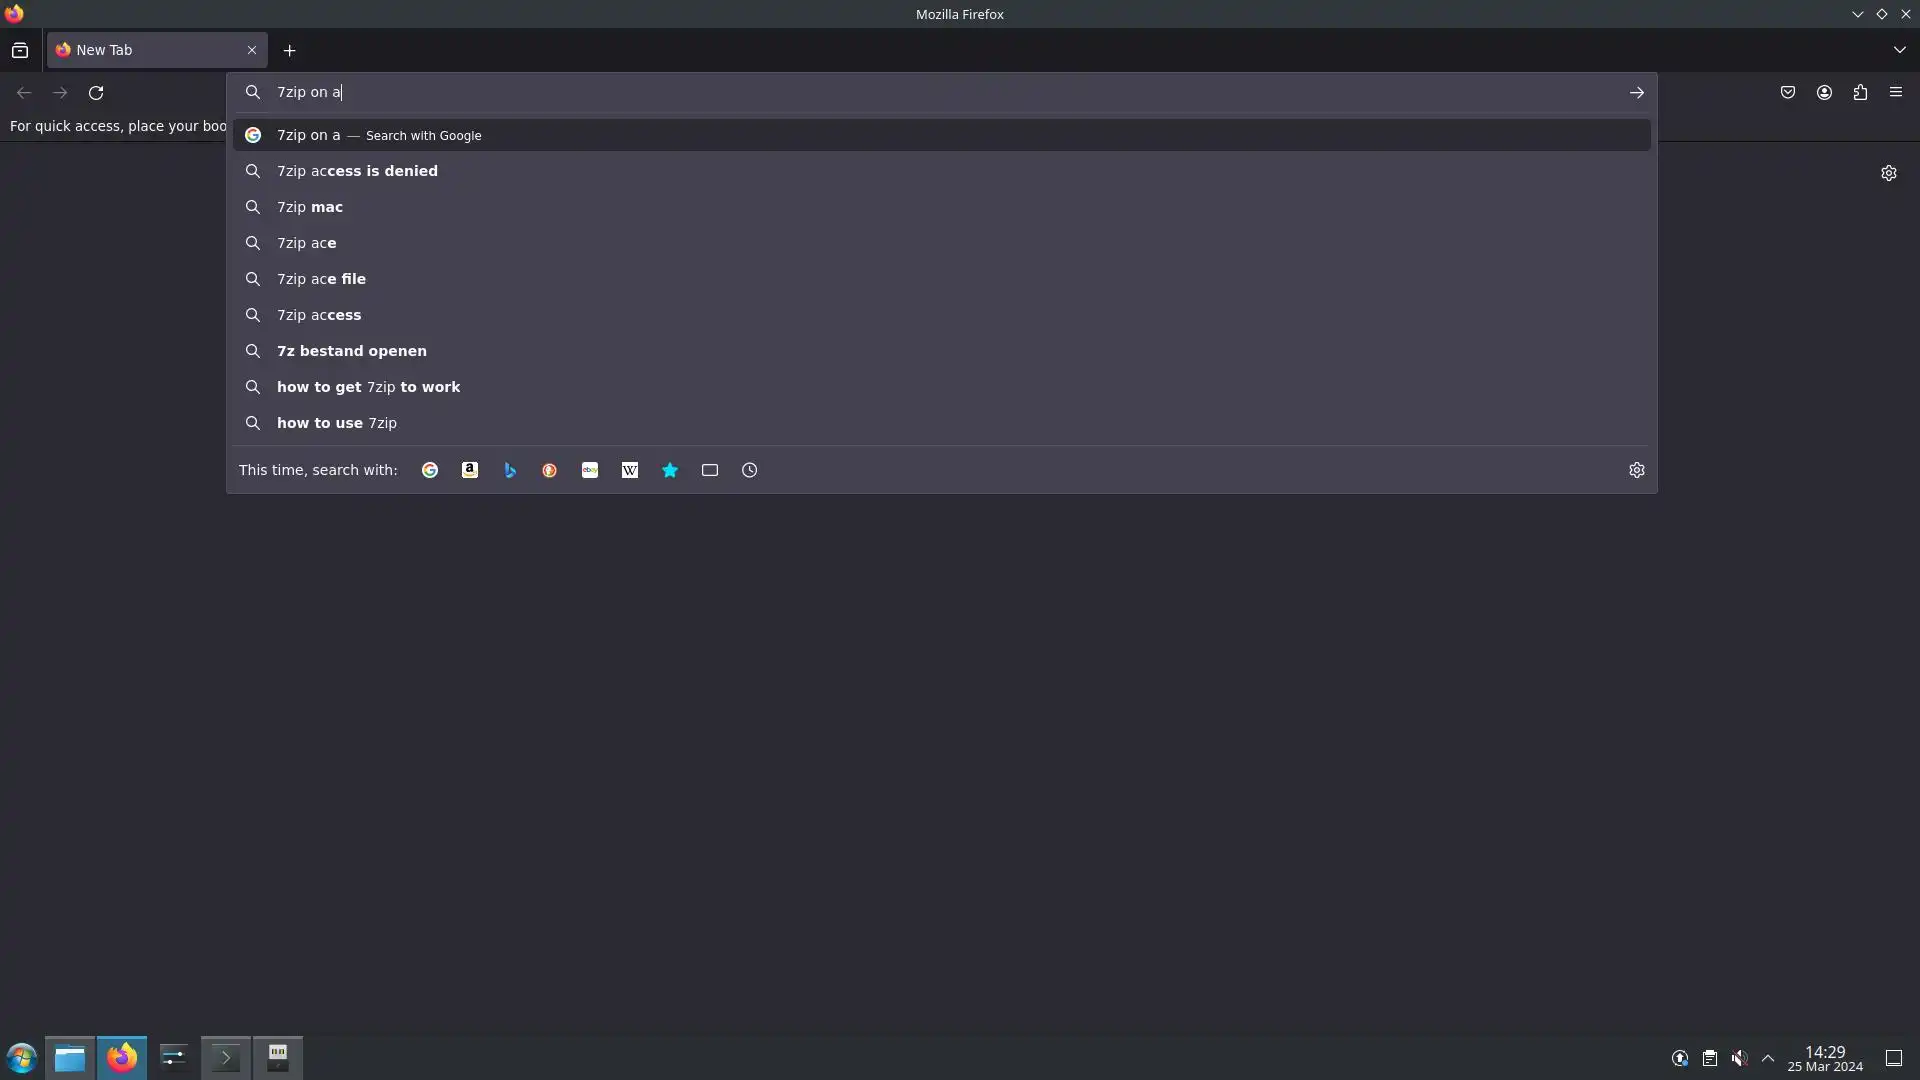Screen dimensions: 1920x1080
Task: Search this time with Amazon
Action: (x=470, y=470)
